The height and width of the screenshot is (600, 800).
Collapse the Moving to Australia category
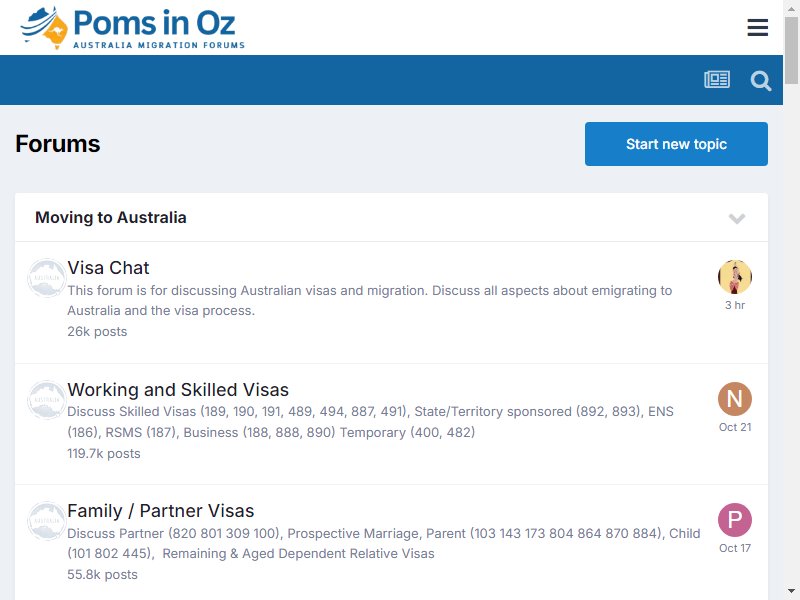(737, 218)
